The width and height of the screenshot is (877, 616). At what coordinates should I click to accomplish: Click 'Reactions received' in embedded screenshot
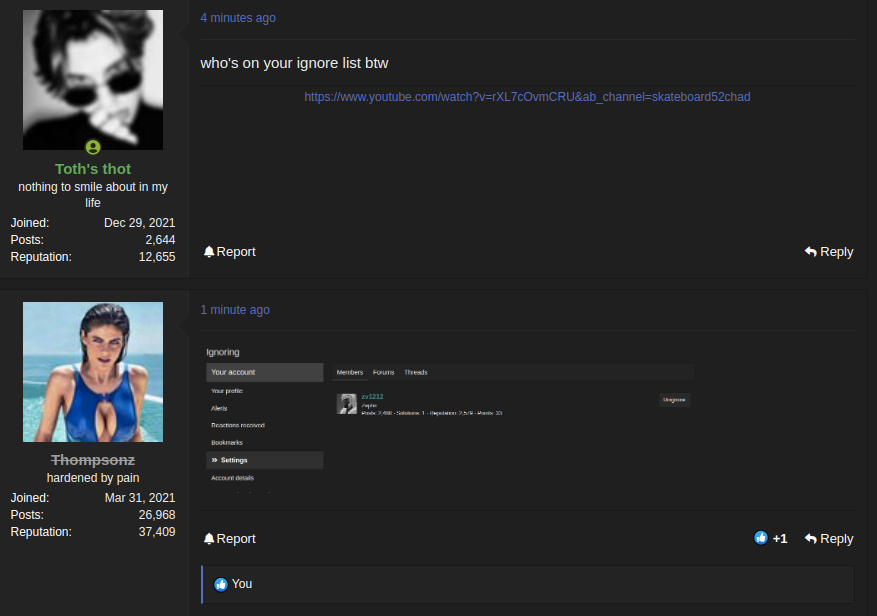[x=238, y=425]
